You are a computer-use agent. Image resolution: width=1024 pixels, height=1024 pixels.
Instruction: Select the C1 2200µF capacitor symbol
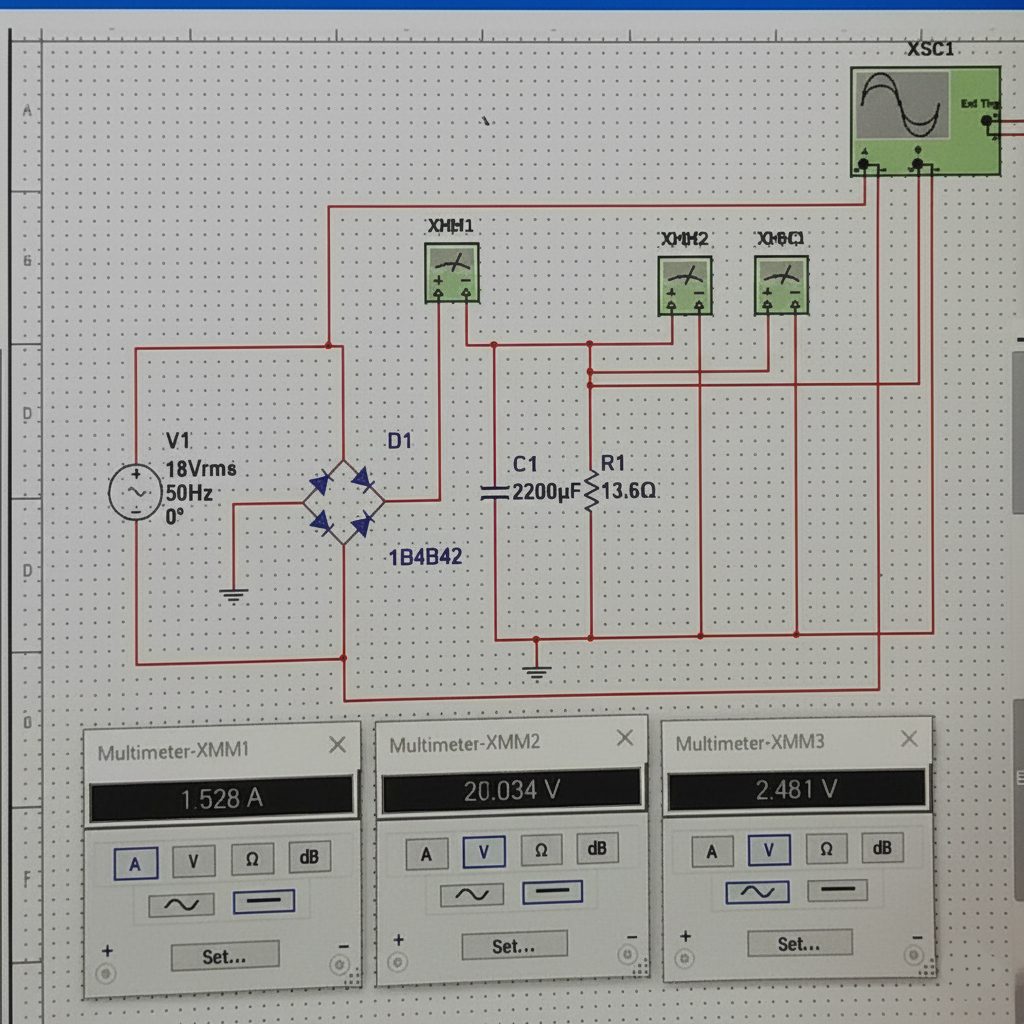[495, 492]
